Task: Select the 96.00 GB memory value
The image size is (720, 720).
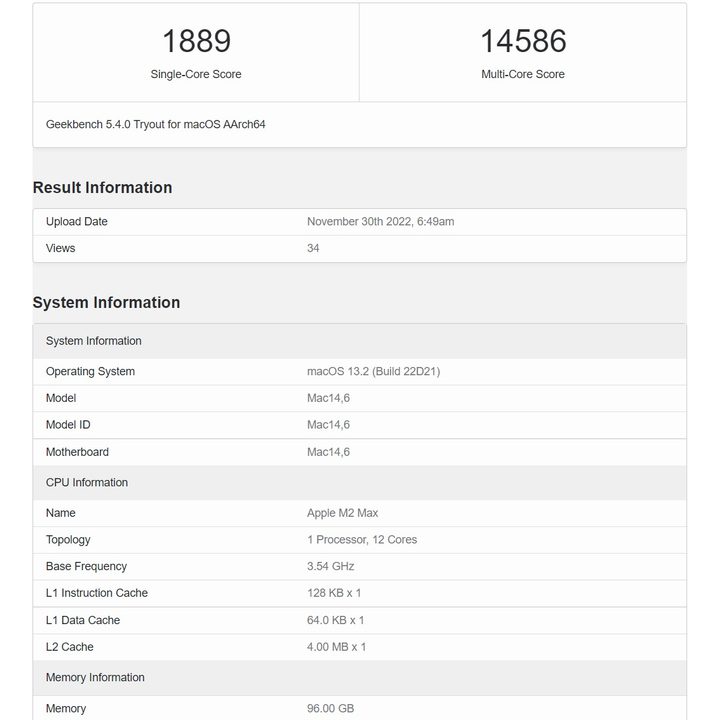Action: [x=331, y=709]
